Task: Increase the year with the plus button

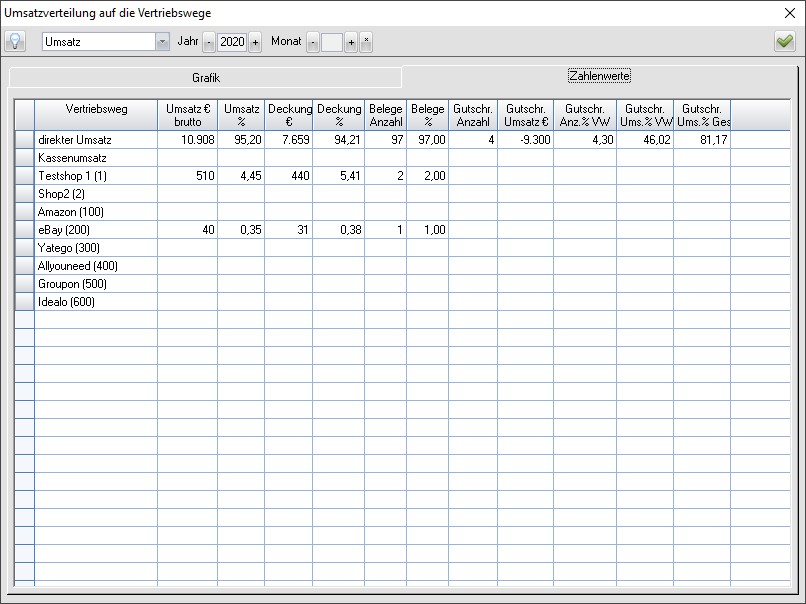Action: coord(255,42)
